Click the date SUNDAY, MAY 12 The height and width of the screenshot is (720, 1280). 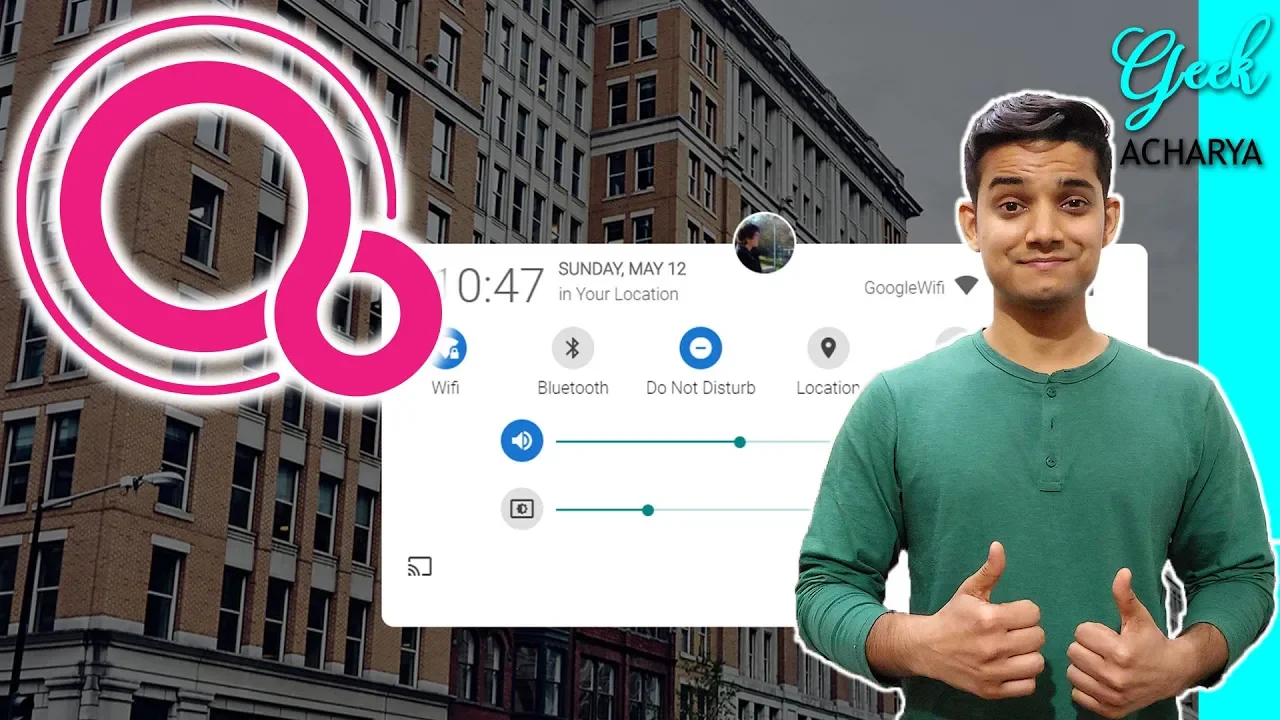point(622,269)
